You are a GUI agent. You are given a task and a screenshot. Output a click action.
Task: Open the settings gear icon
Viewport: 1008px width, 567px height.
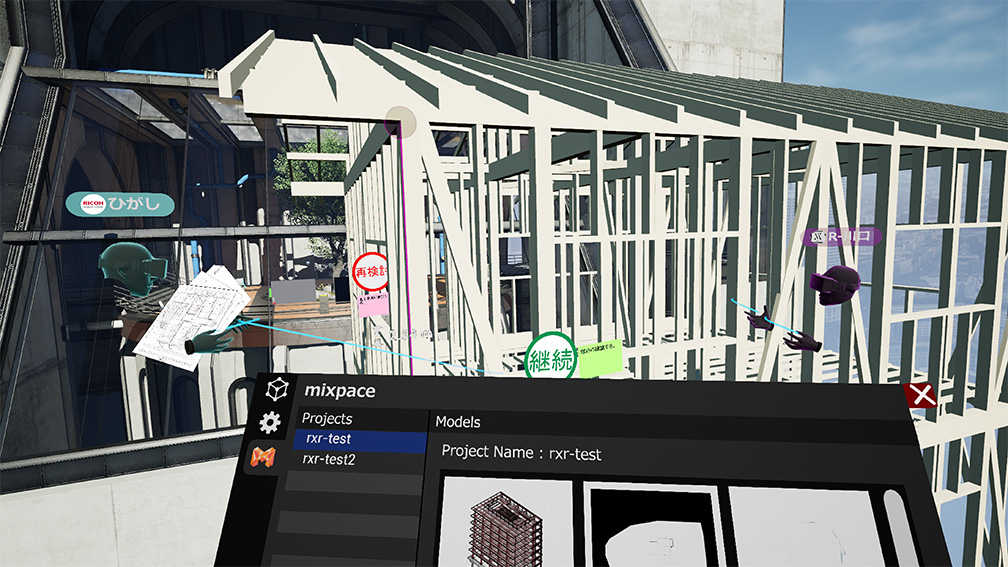269,423
